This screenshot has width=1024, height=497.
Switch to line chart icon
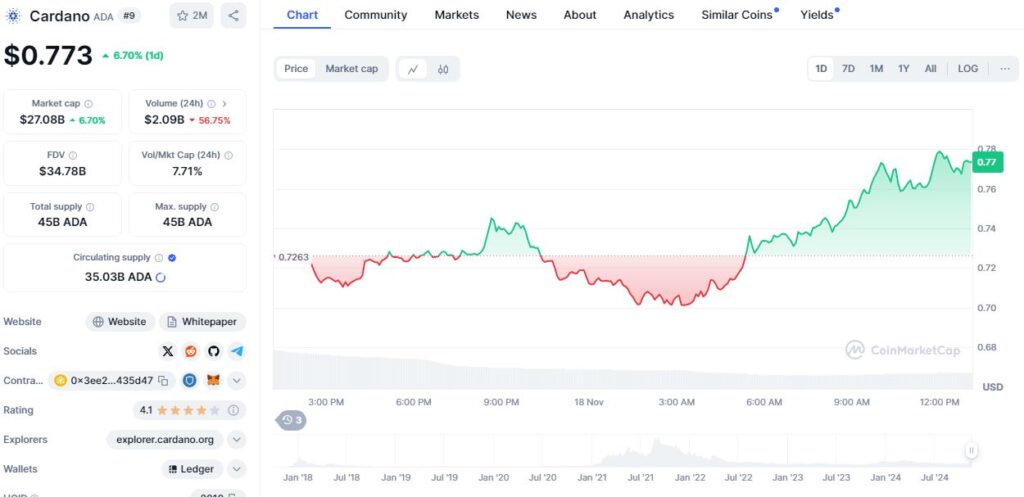click(413, 69)
